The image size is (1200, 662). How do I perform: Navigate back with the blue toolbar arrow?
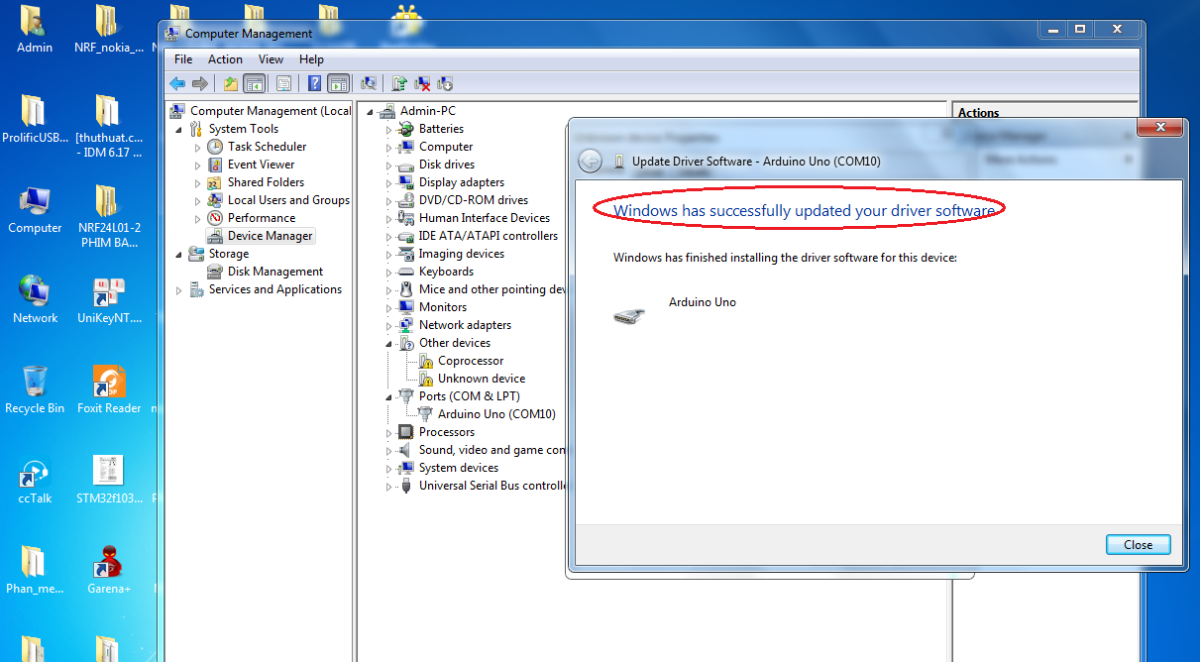(x=175, y=83)
